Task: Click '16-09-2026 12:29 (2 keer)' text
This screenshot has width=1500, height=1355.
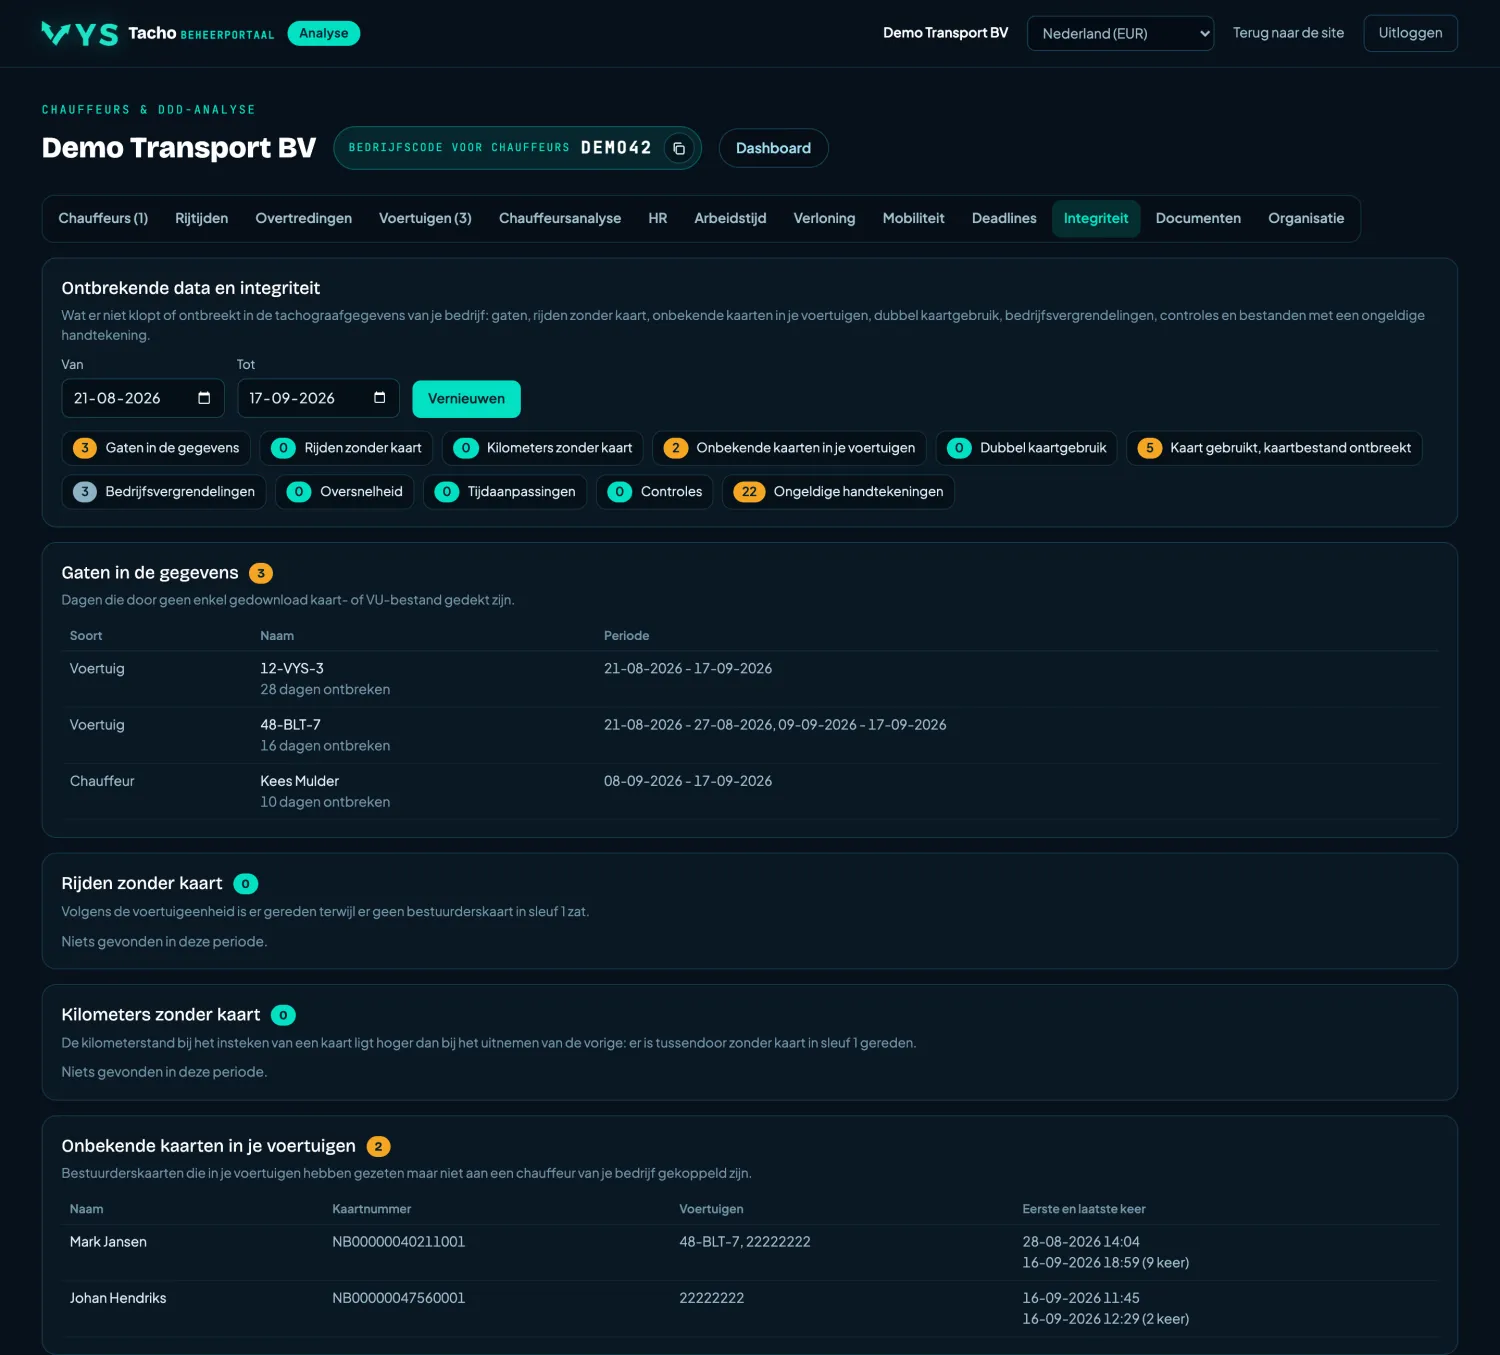Action: [x=1106, y=1319]
